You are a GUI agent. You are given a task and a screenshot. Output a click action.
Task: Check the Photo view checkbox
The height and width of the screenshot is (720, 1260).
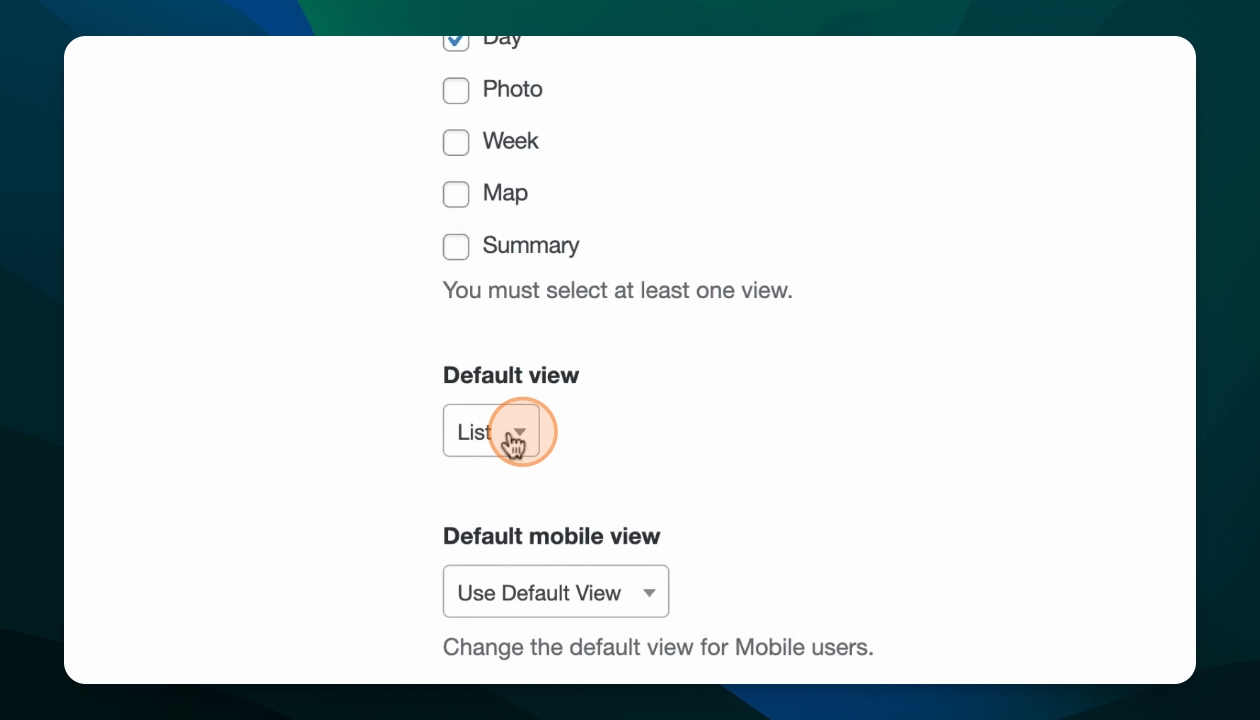tap(456, 90)
